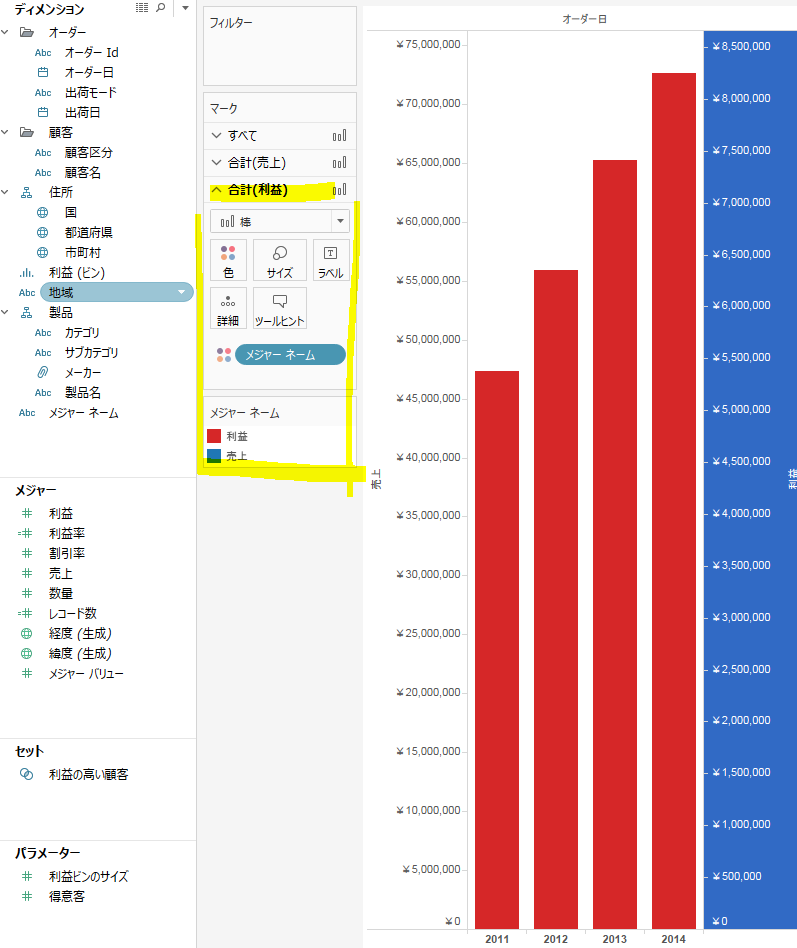Click the globe icon beside 経度 (生成)

(x=27, y=634)
